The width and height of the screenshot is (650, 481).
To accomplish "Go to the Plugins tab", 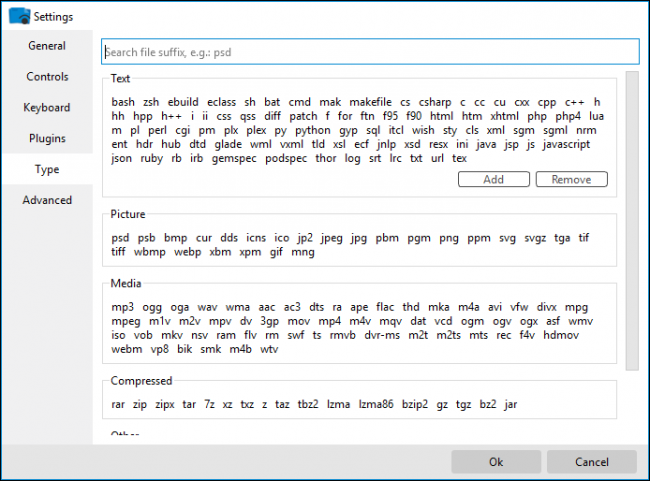I will coord(47,139).
